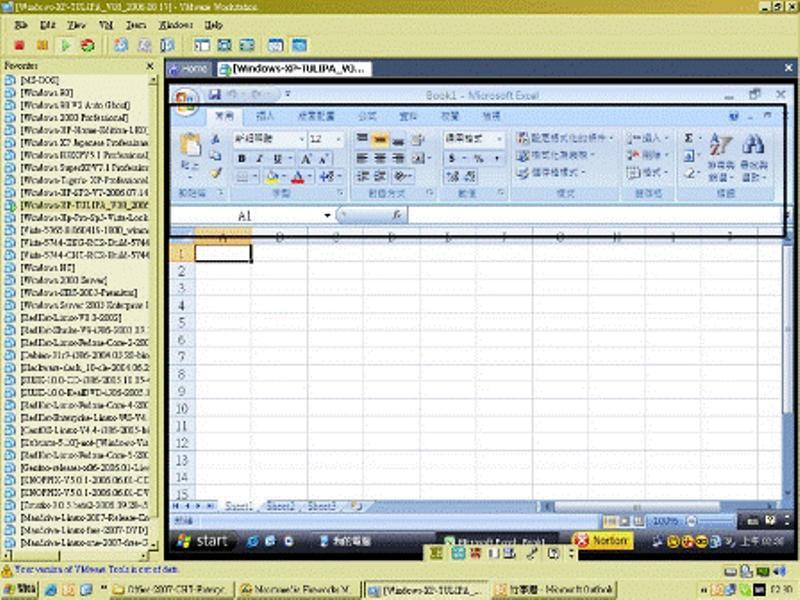
Task: Click the Format Painter brush icon
Action: (216, 173)
